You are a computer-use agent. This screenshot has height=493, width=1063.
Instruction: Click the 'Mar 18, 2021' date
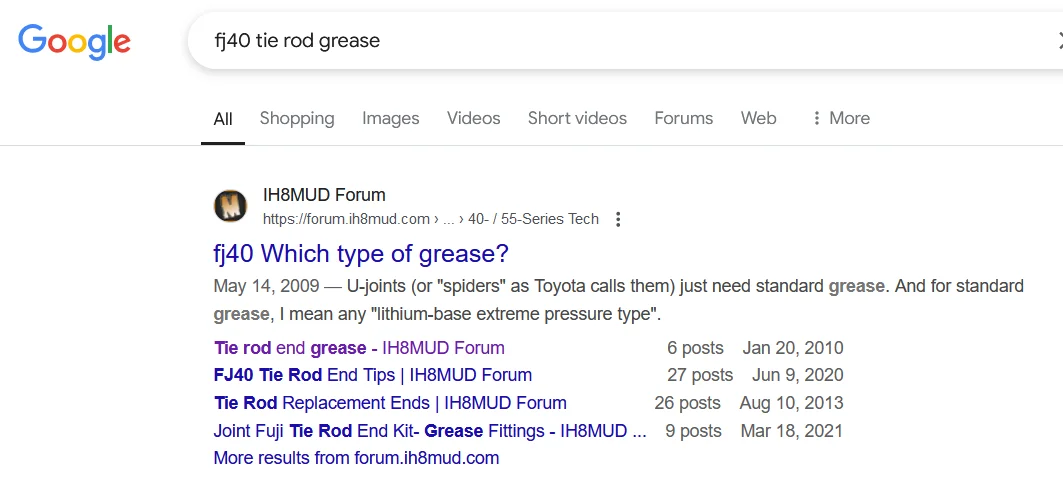pyautogui.click(x=792, y=431)
